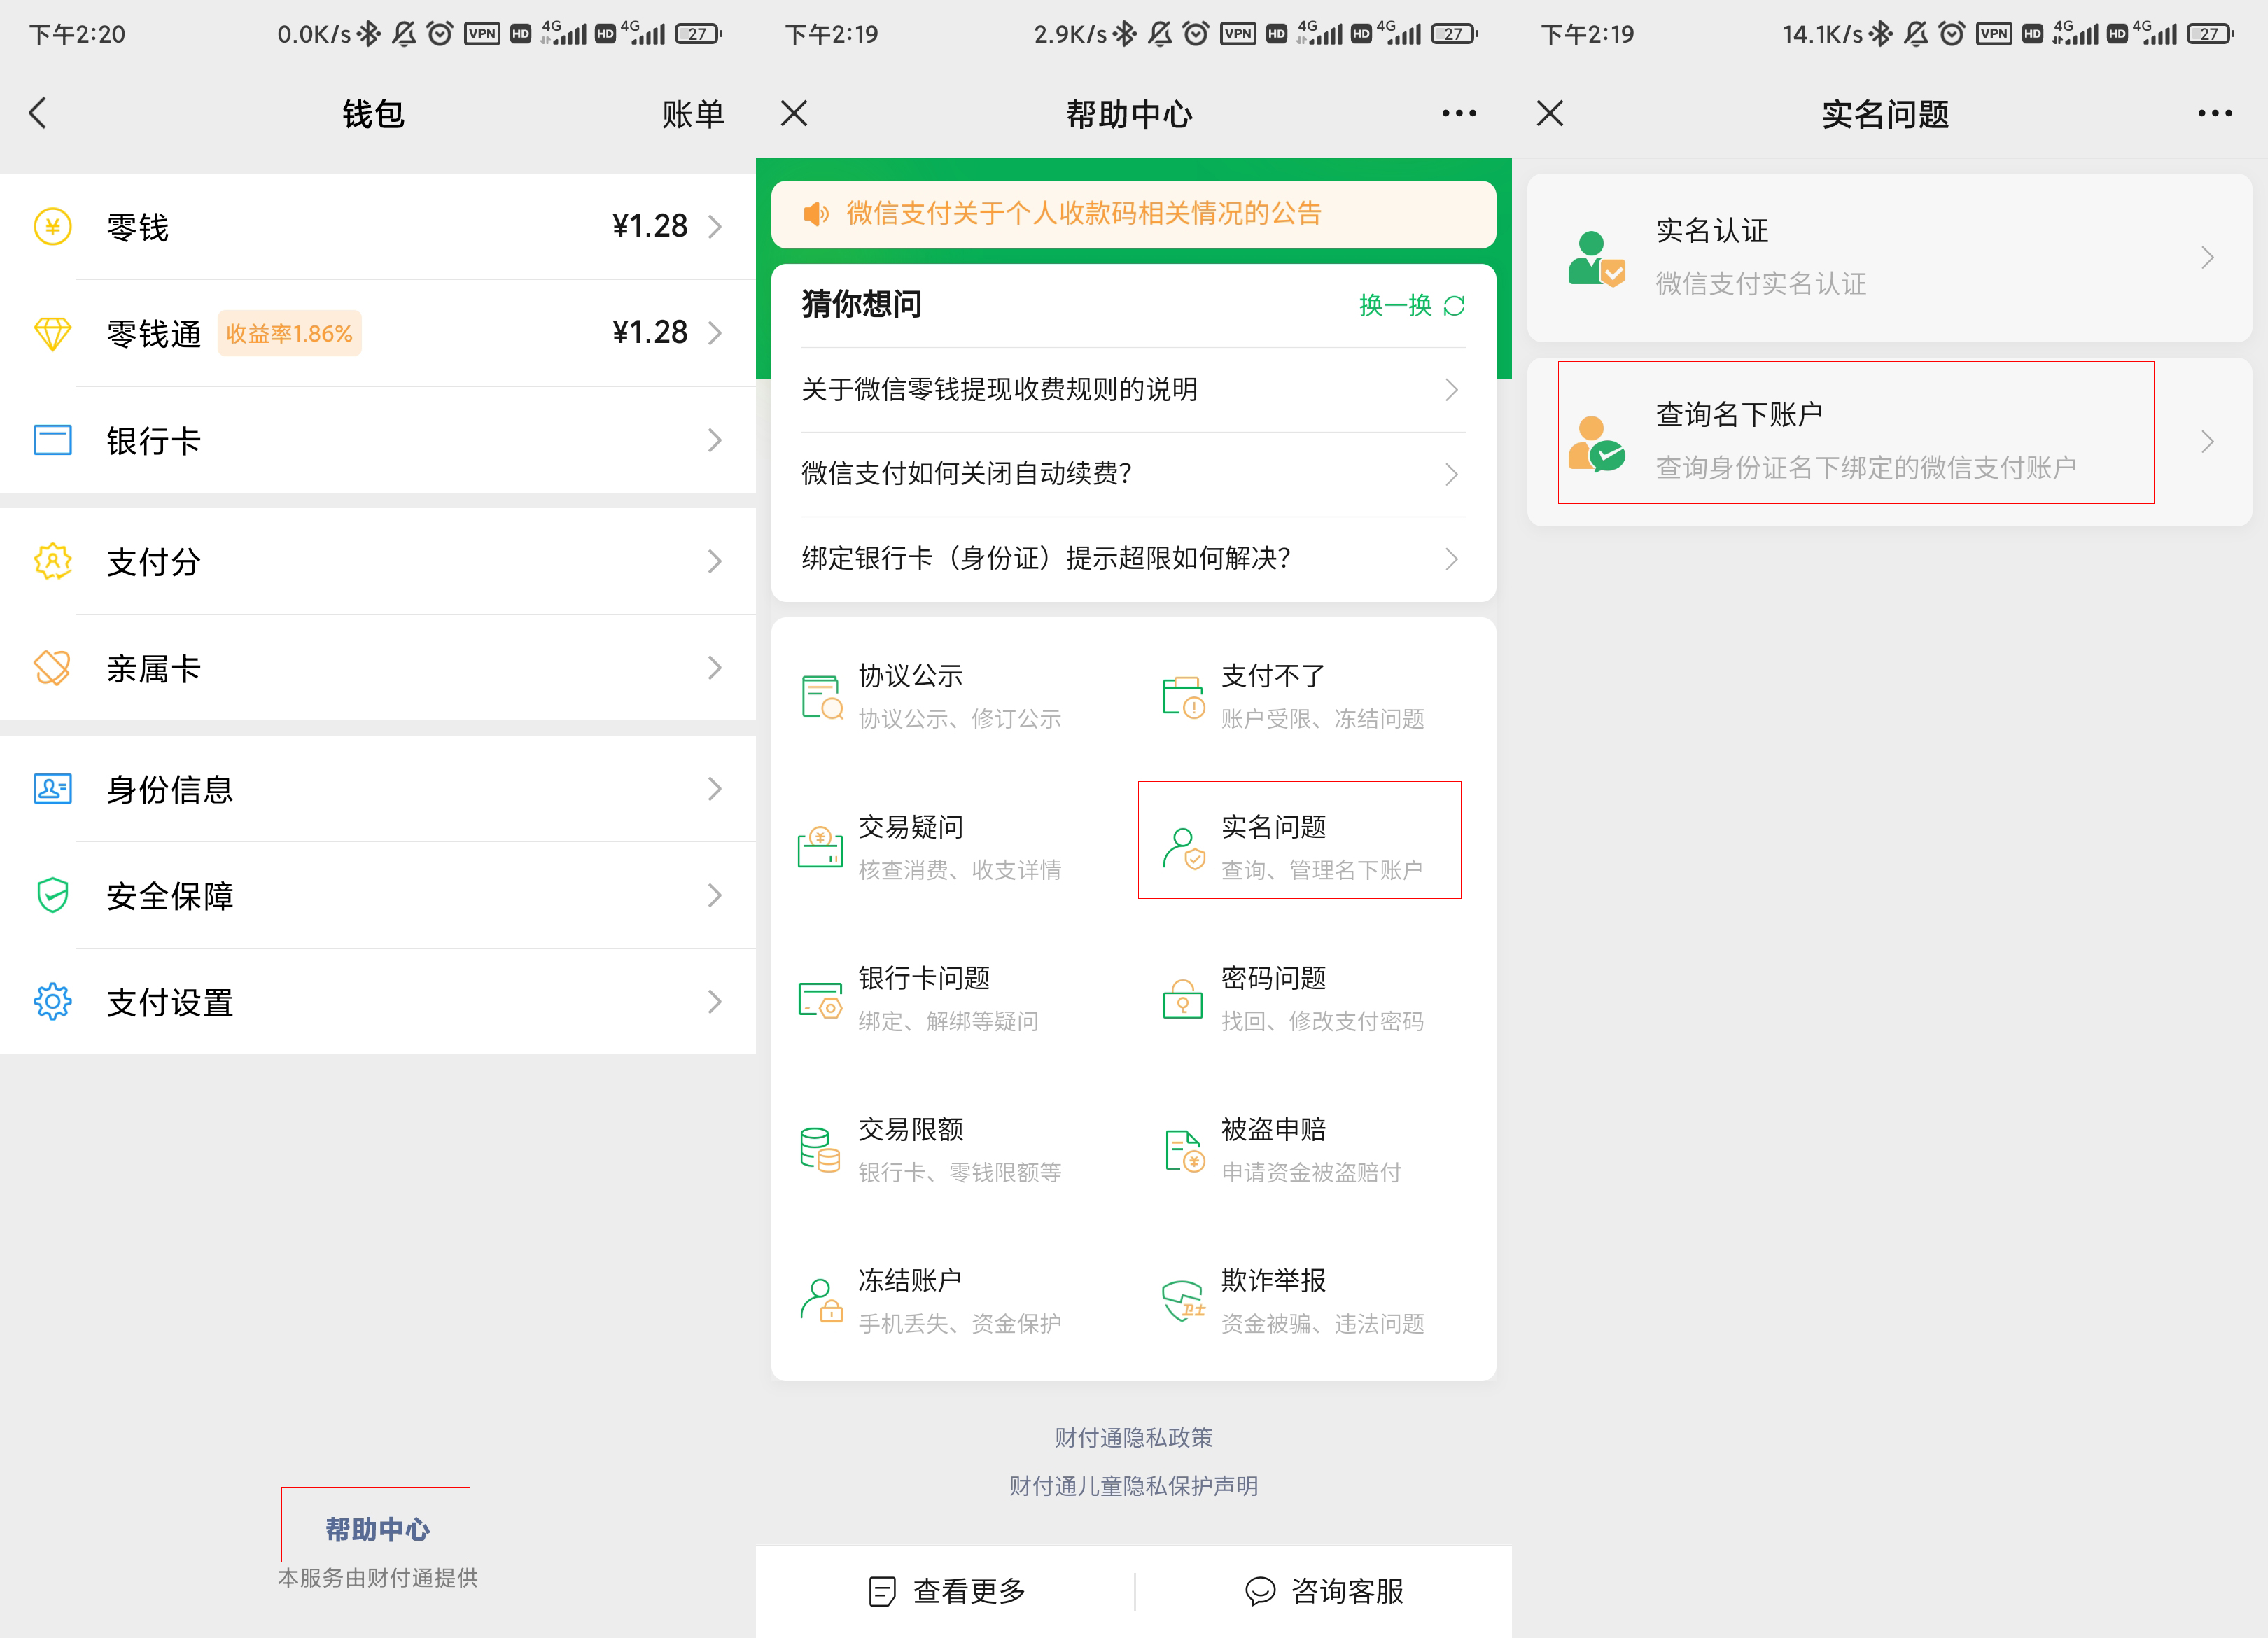This screenshot has height=1638, width=2268.
Task: Tap the 亲属卡 cards icon
Action: tap(52, 667)
